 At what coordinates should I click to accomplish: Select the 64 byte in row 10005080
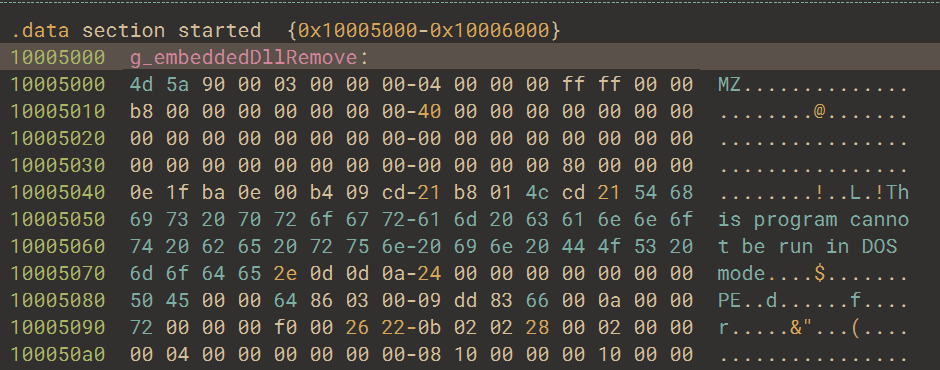point(285,300)
